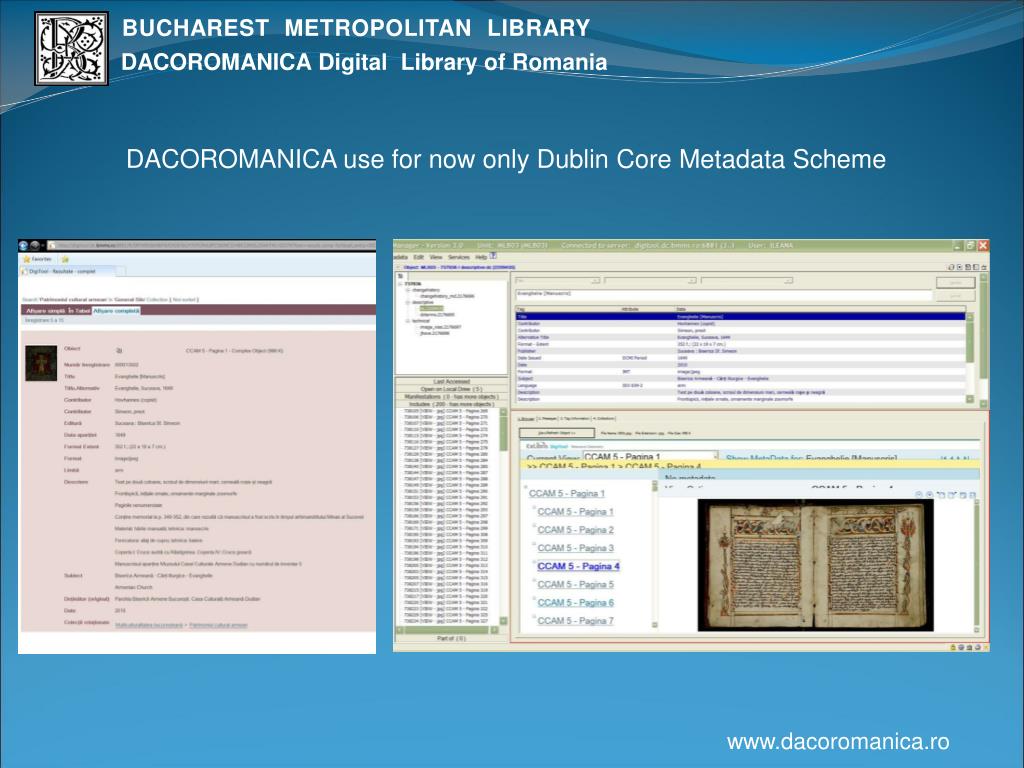
Task: Click the Favorites star icon in browser
Action: pyautogui.click(x=27, y=259)
